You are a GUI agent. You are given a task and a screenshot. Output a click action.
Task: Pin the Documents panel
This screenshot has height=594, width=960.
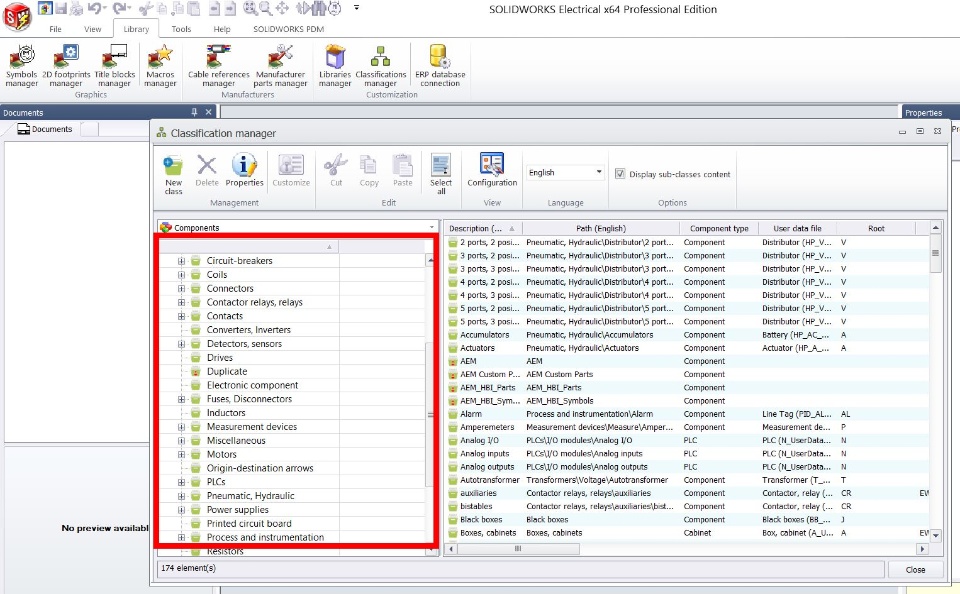pyautogui.click(x=194, y=112)
